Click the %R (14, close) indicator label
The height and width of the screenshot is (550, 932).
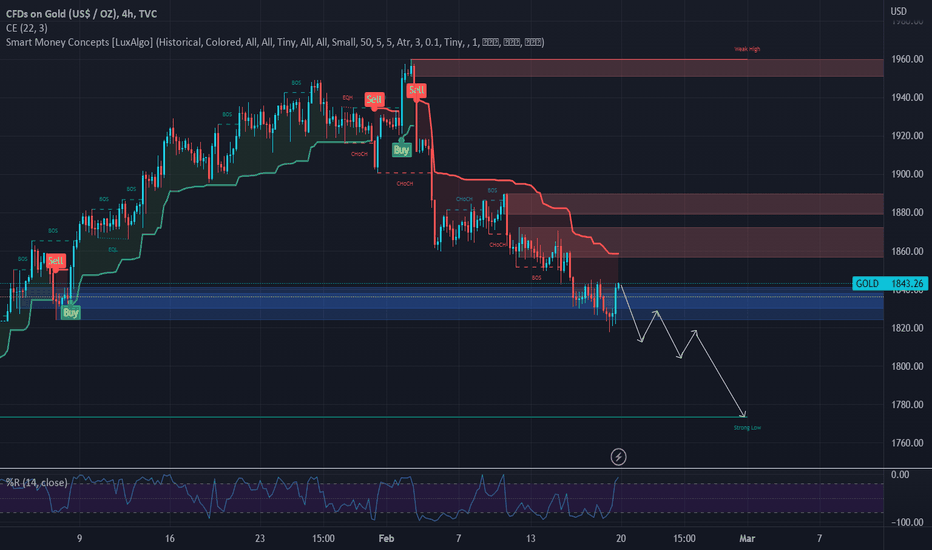coord(37,482)
